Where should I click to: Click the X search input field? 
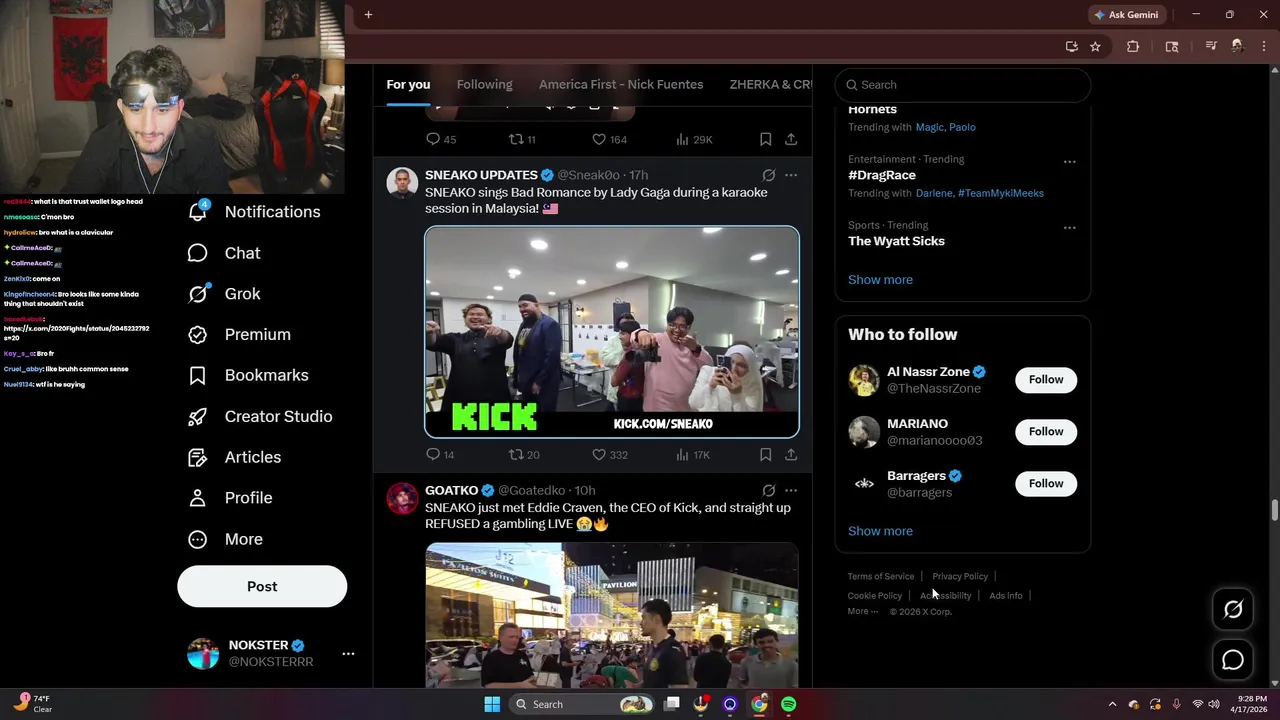tap(963, 85)
